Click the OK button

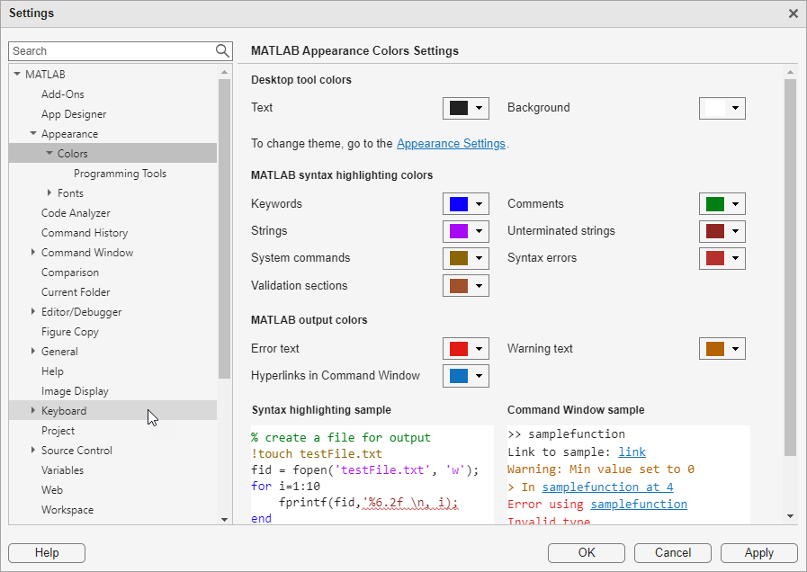point(587,553)
